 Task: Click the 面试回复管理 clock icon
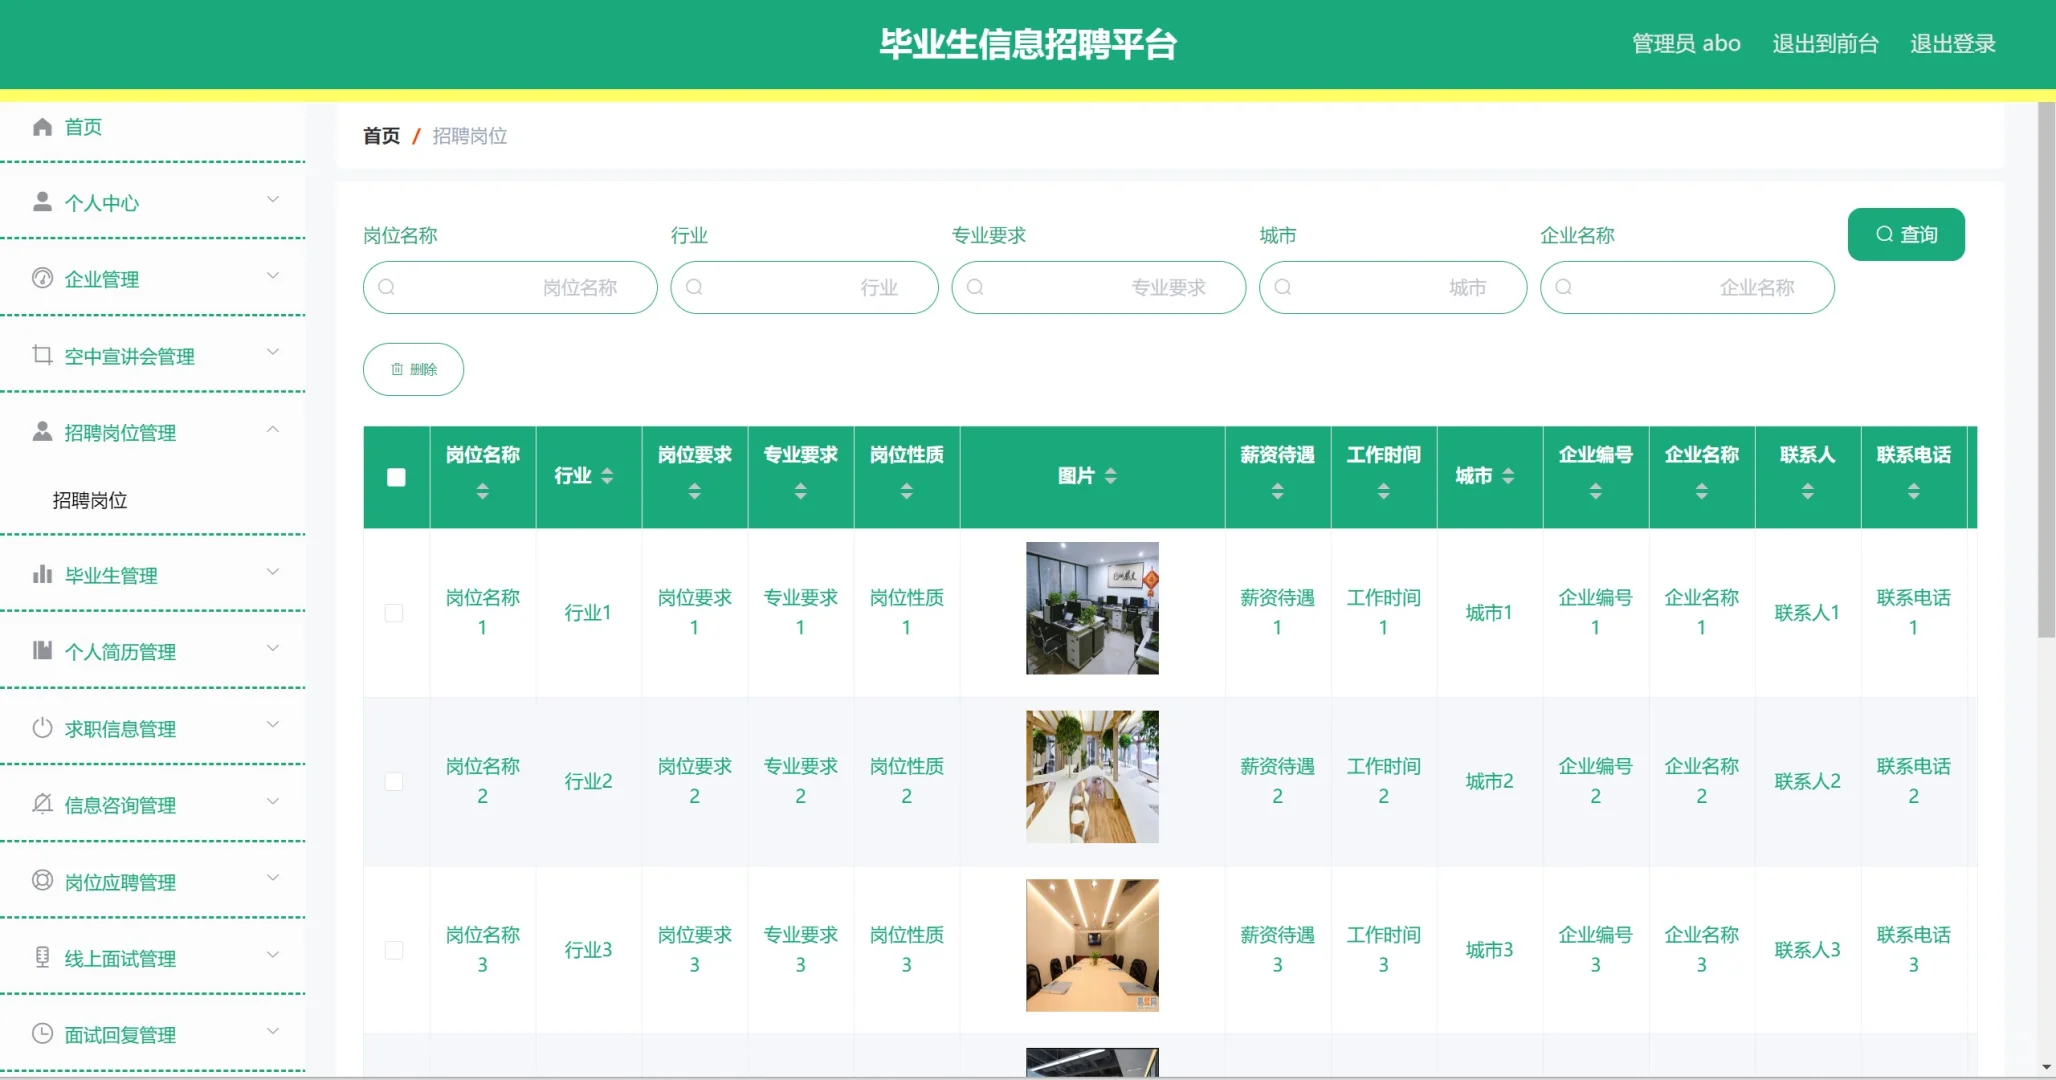pos(42,1034)
